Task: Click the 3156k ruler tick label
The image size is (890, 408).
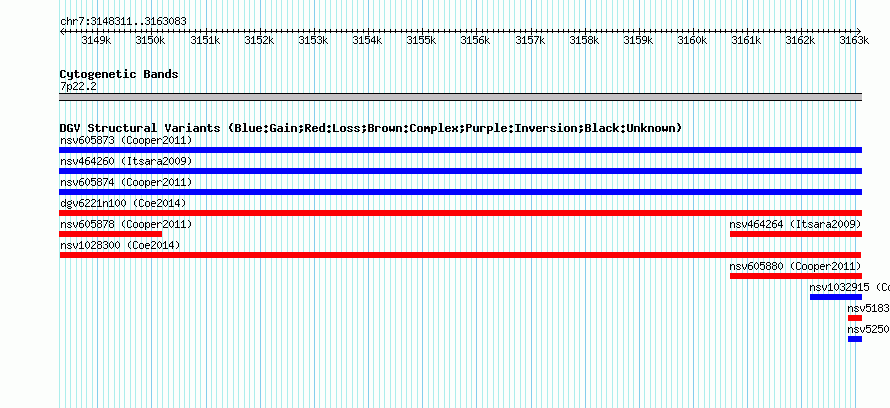Action: [476, 40]
